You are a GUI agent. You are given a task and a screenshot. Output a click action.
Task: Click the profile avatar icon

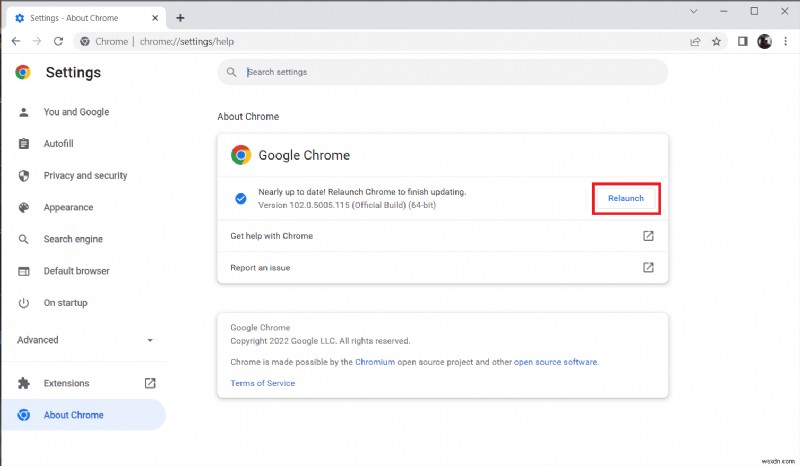[x=764, y=42]
